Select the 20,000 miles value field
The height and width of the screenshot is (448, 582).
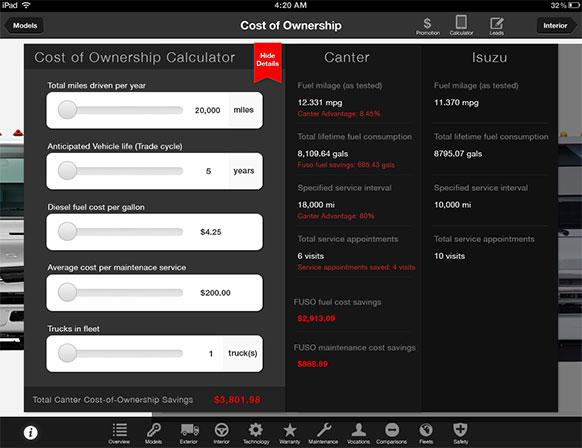207,110
